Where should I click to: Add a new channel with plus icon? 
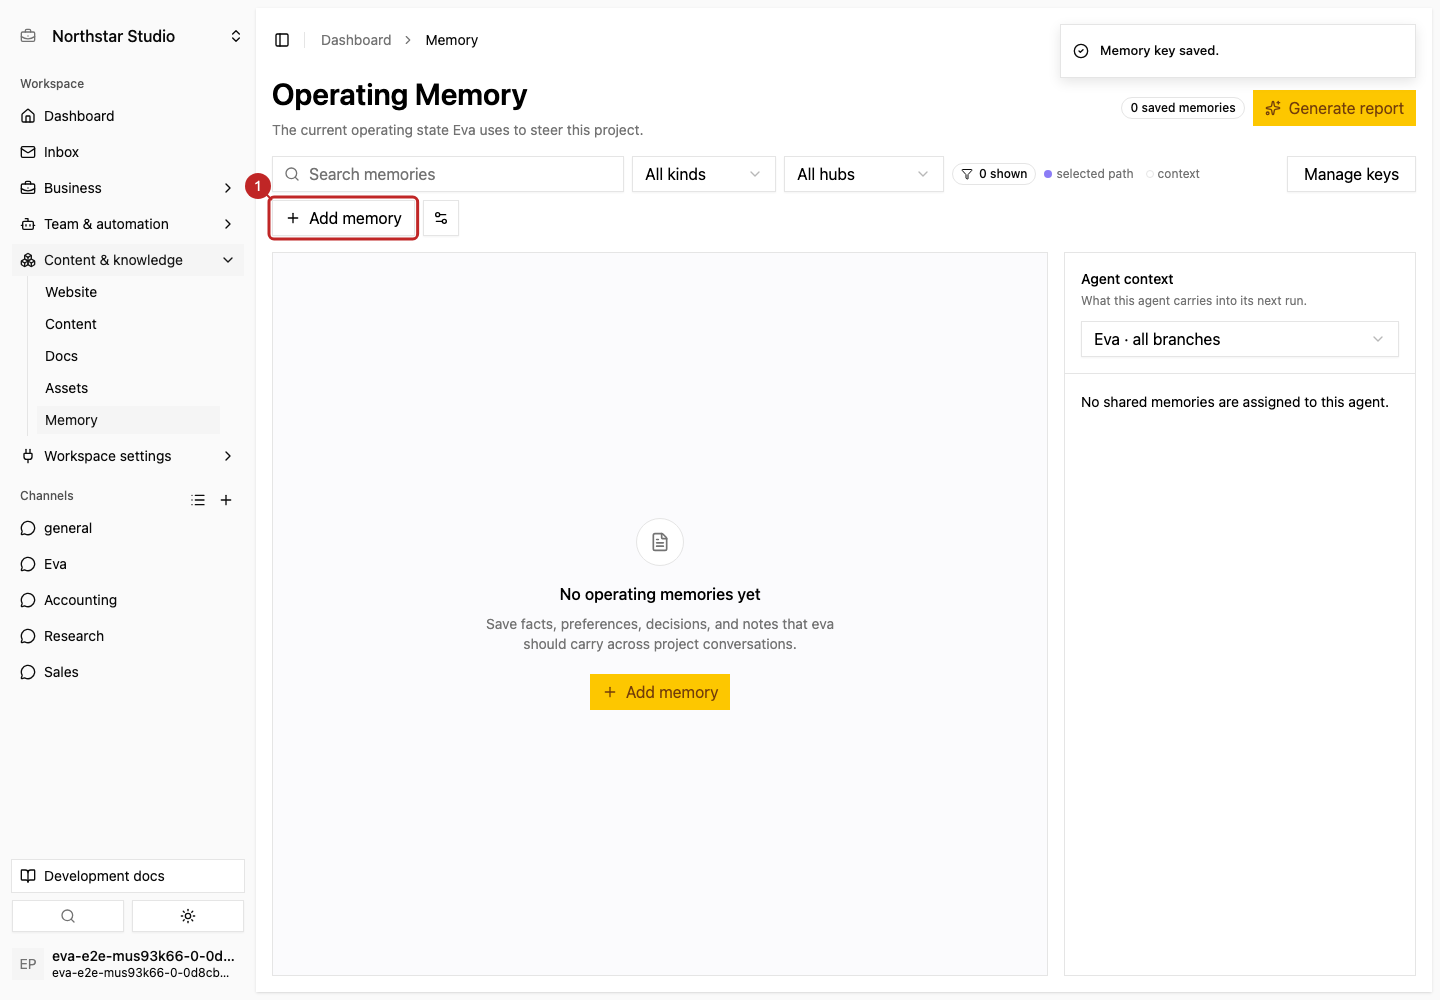click(x=226, y=500)
